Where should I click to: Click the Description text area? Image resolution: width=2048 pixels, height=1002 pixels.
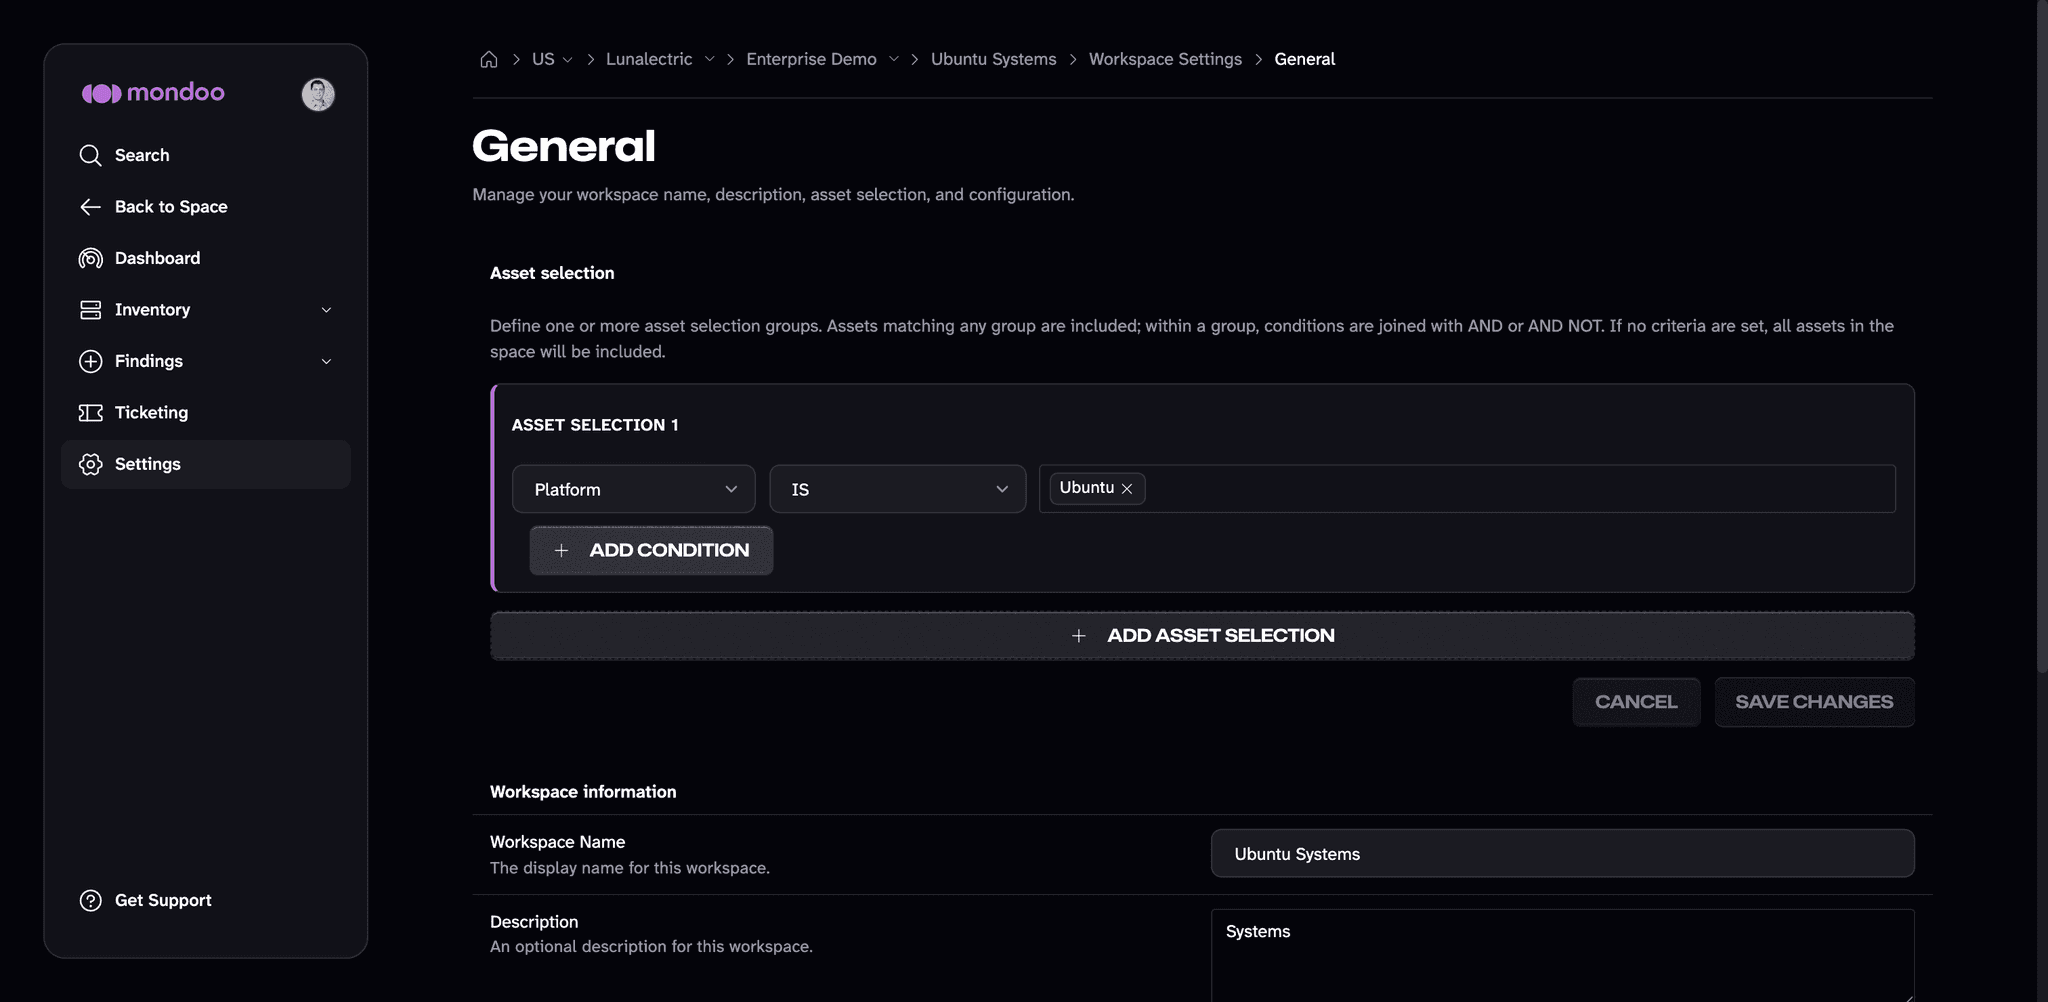(x=1562, y=955)
